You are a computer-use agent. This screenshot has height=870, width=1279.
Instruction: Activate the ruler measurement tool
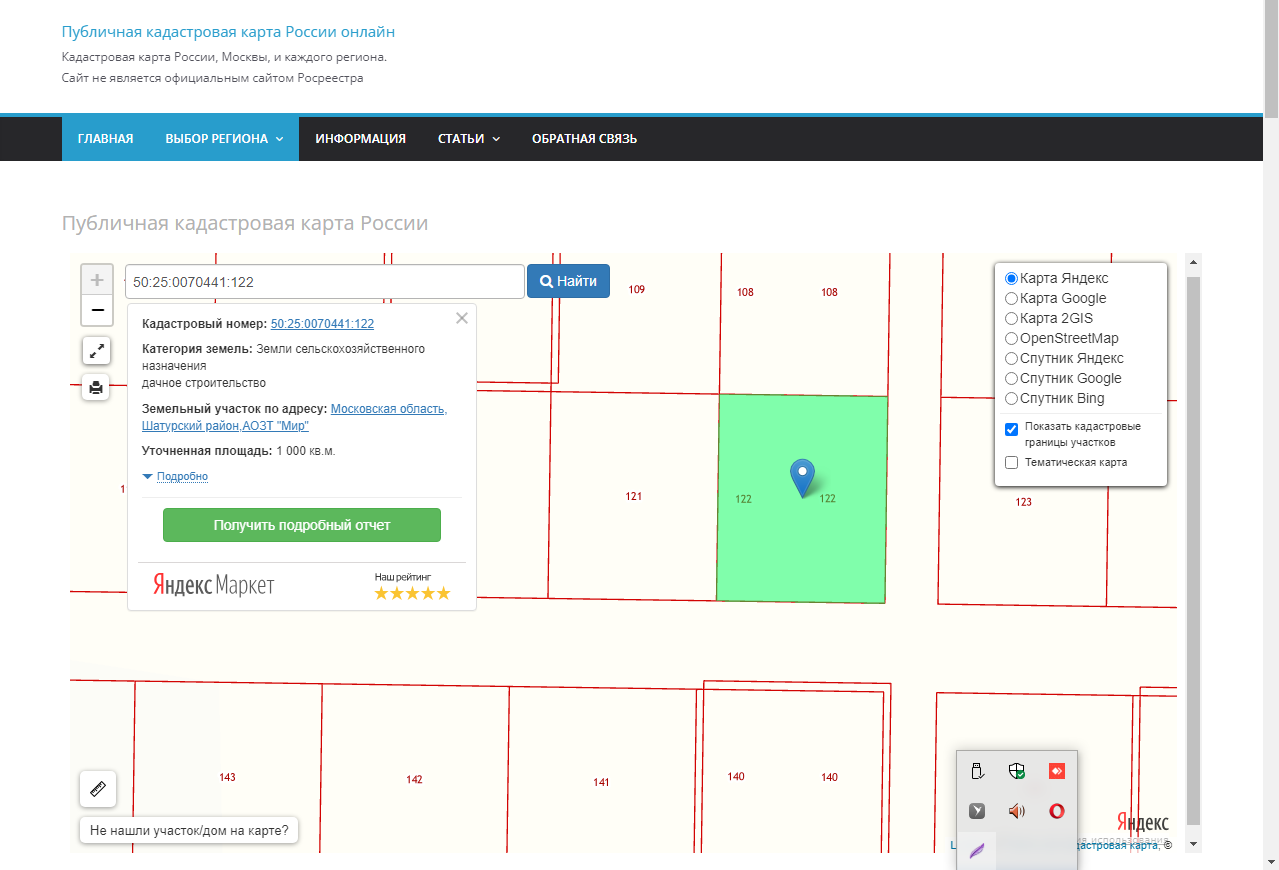point(98,789)
